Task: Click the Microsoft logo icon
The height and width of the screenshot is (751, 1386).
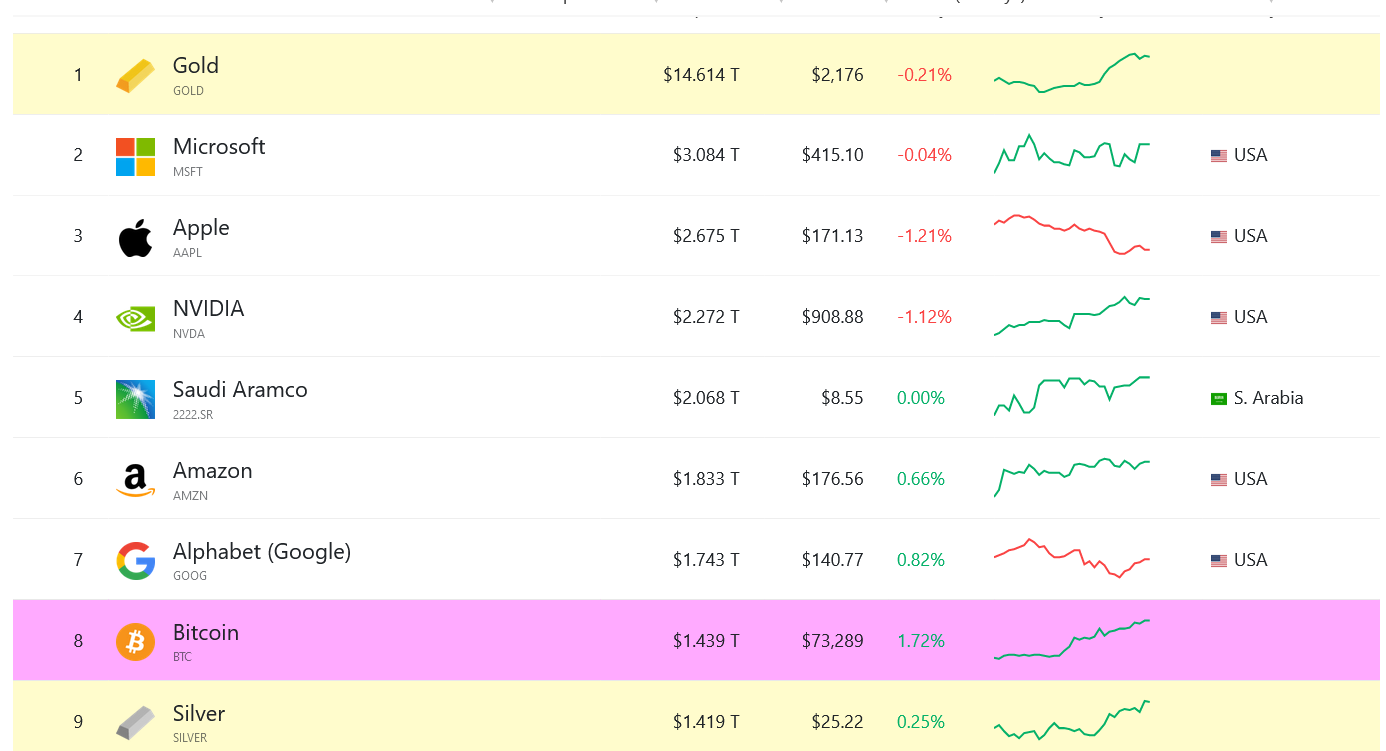Action: click(135, 157)
